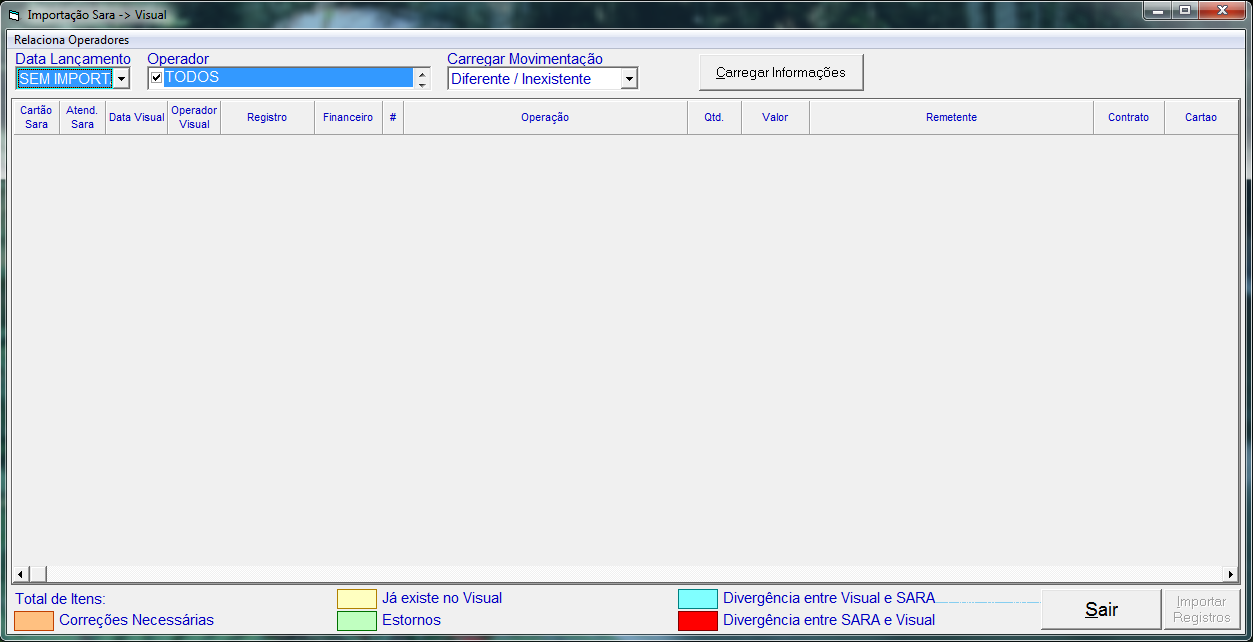Click the Estornos legend text
This screenshot has width=1253, height=642.
[x=411, y=620]
